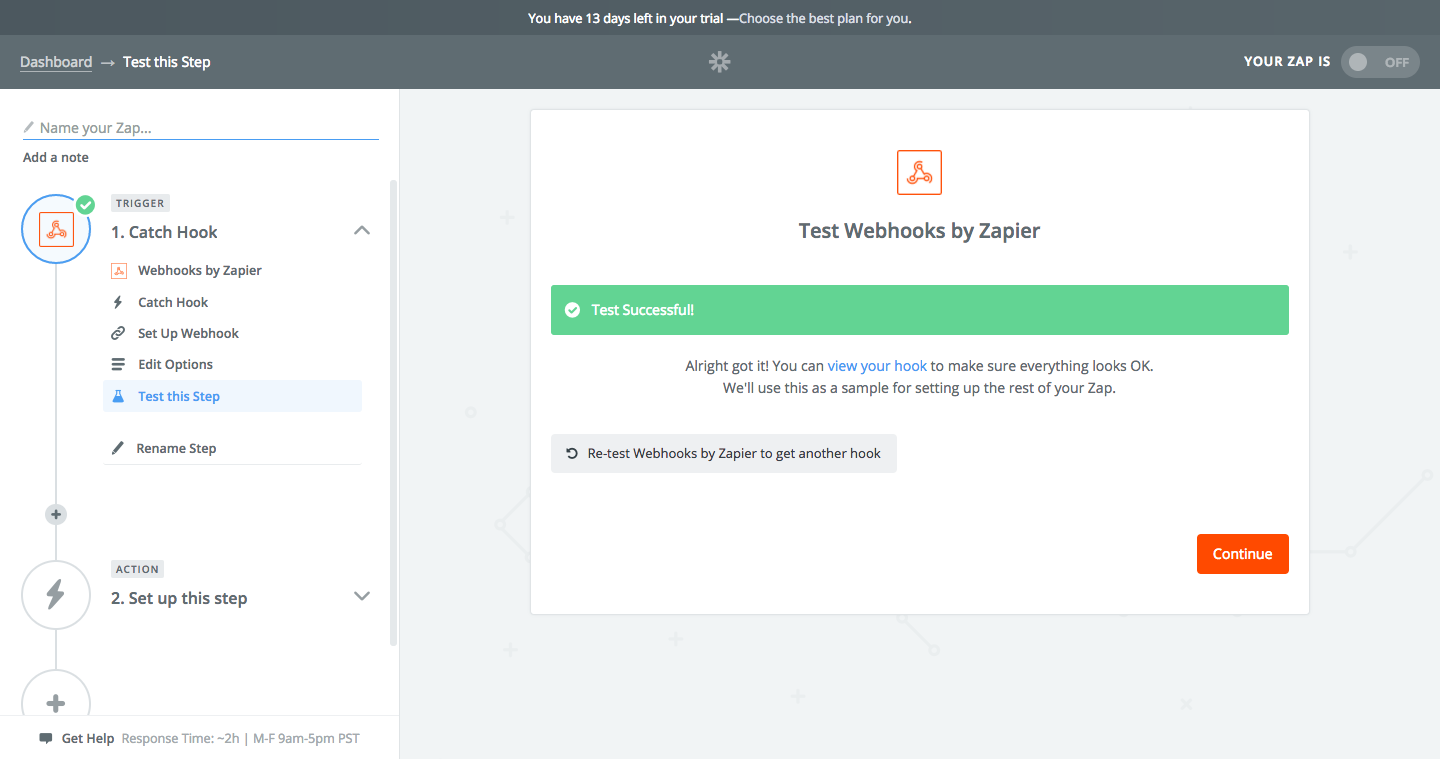Click the pencil icon beside Name your Zap

29,128
